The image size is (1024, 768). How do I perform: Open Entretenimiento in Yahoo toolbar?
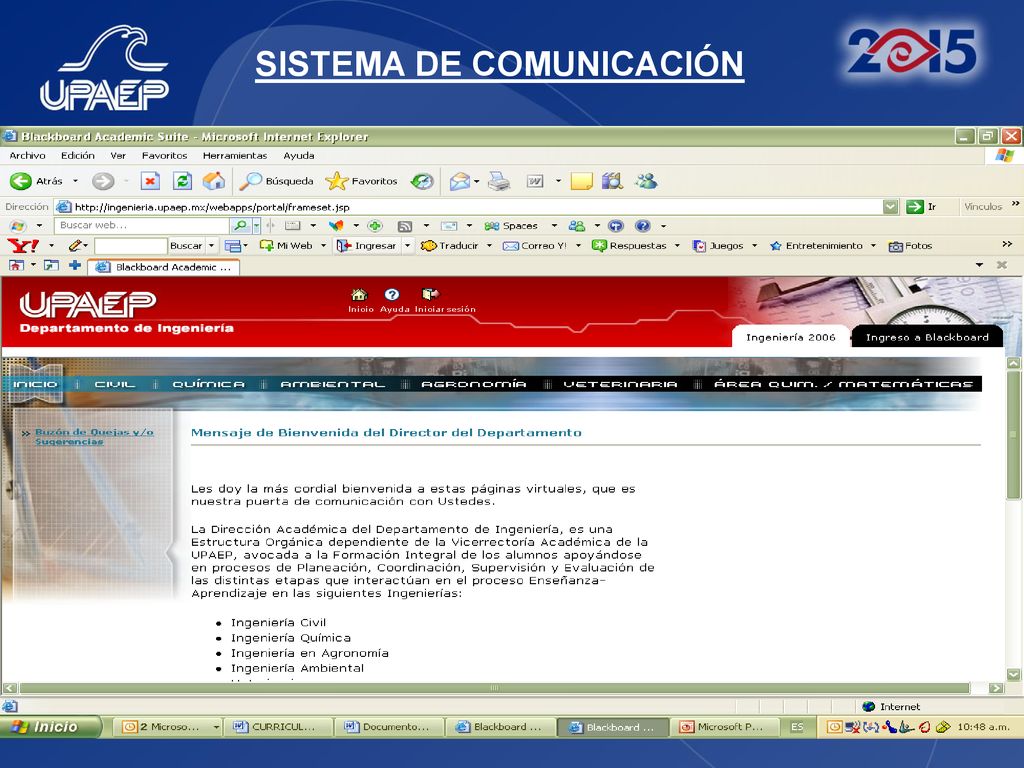[816, 246]
